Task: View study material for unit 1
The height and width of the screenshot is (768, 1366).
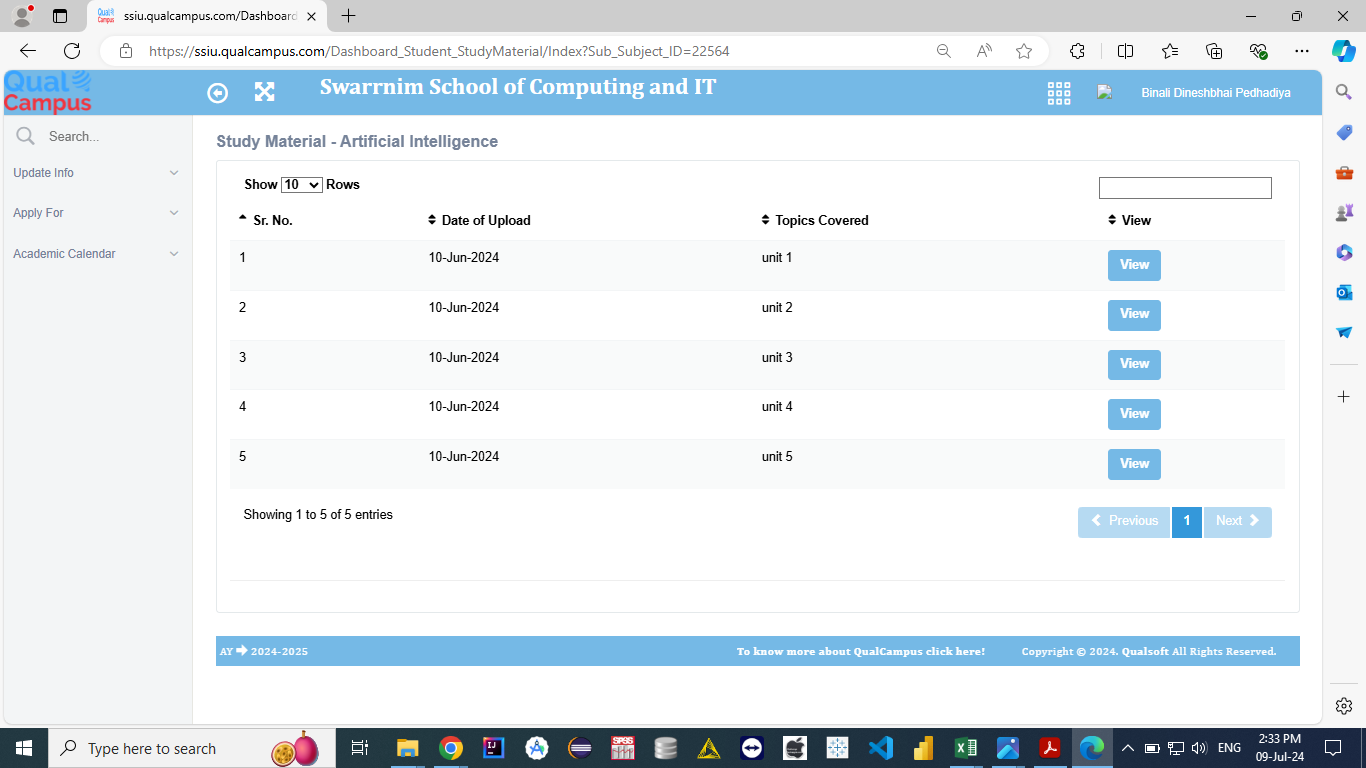Action: pyautogui.click(x=1134, y=265)
